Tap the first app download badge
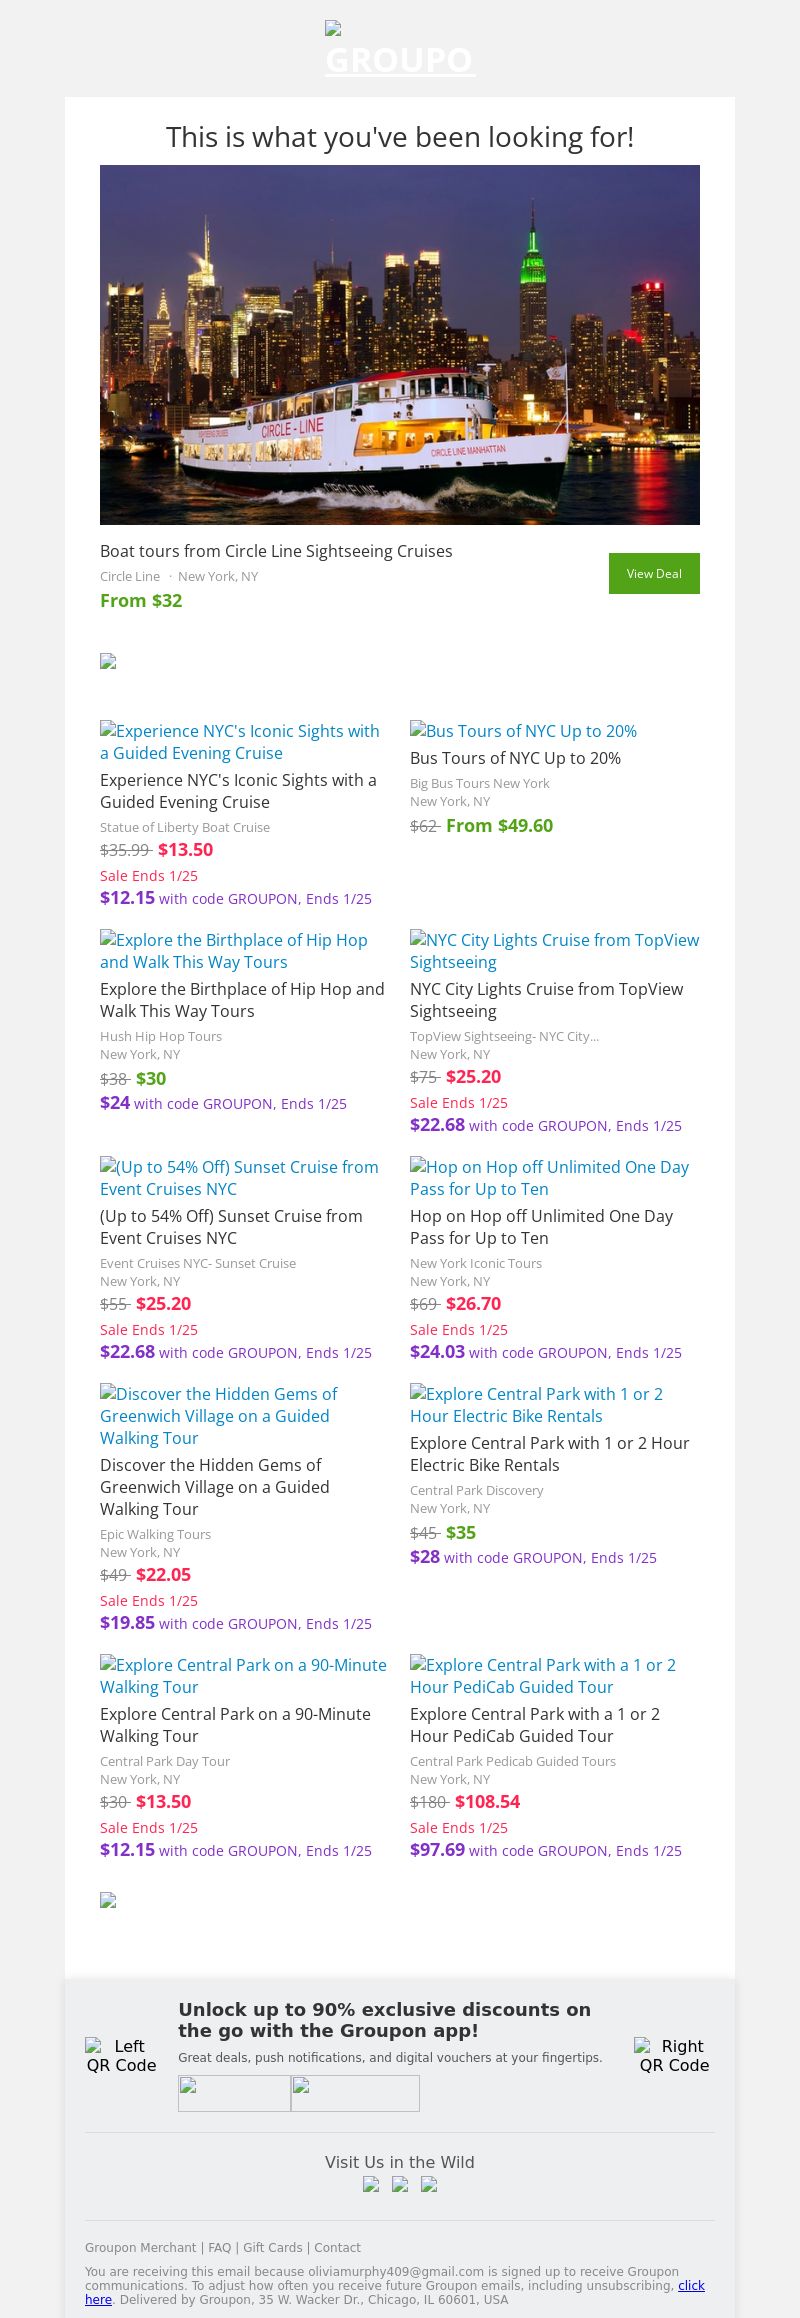This screenshot has height=2318, width=800. click(x=234, y=2093)
